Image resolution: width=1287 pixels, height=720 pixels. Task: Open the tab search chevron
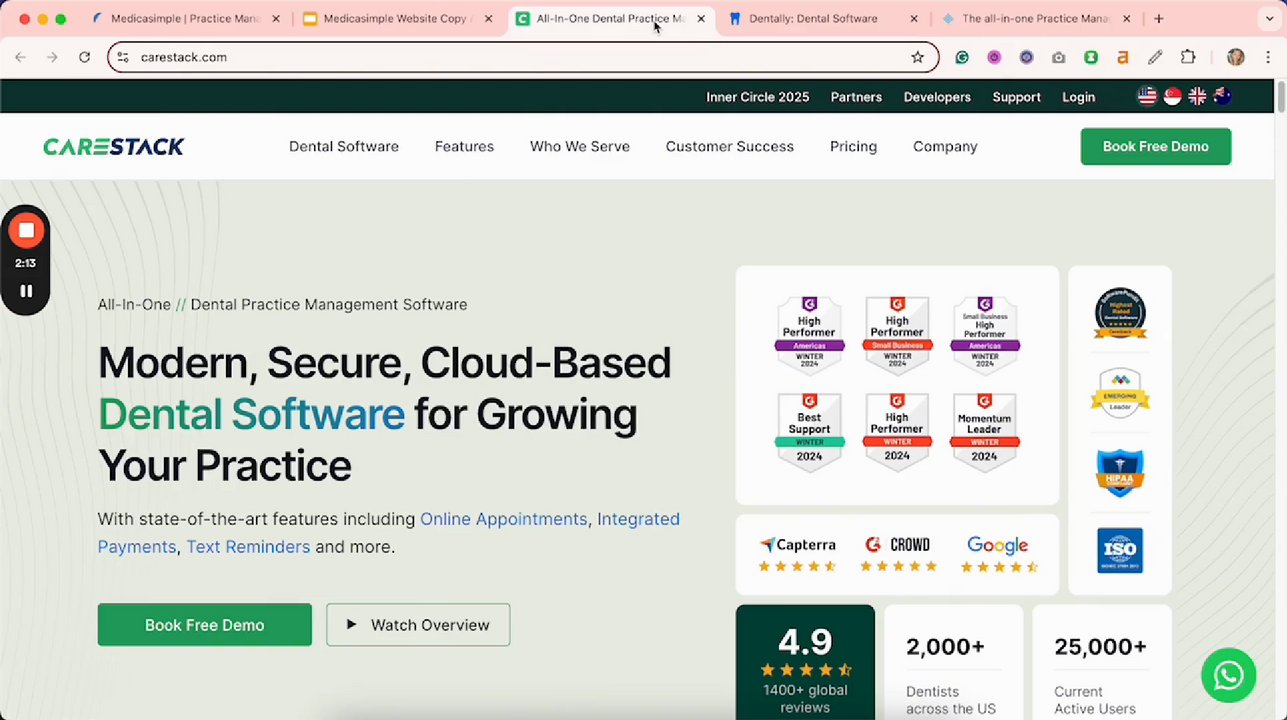click(x=1268, y=18)
